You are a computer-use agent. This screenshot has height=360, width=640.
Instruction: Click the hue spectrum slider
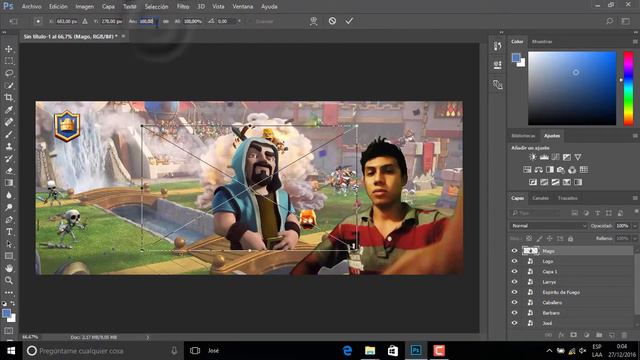pos(628,88)
